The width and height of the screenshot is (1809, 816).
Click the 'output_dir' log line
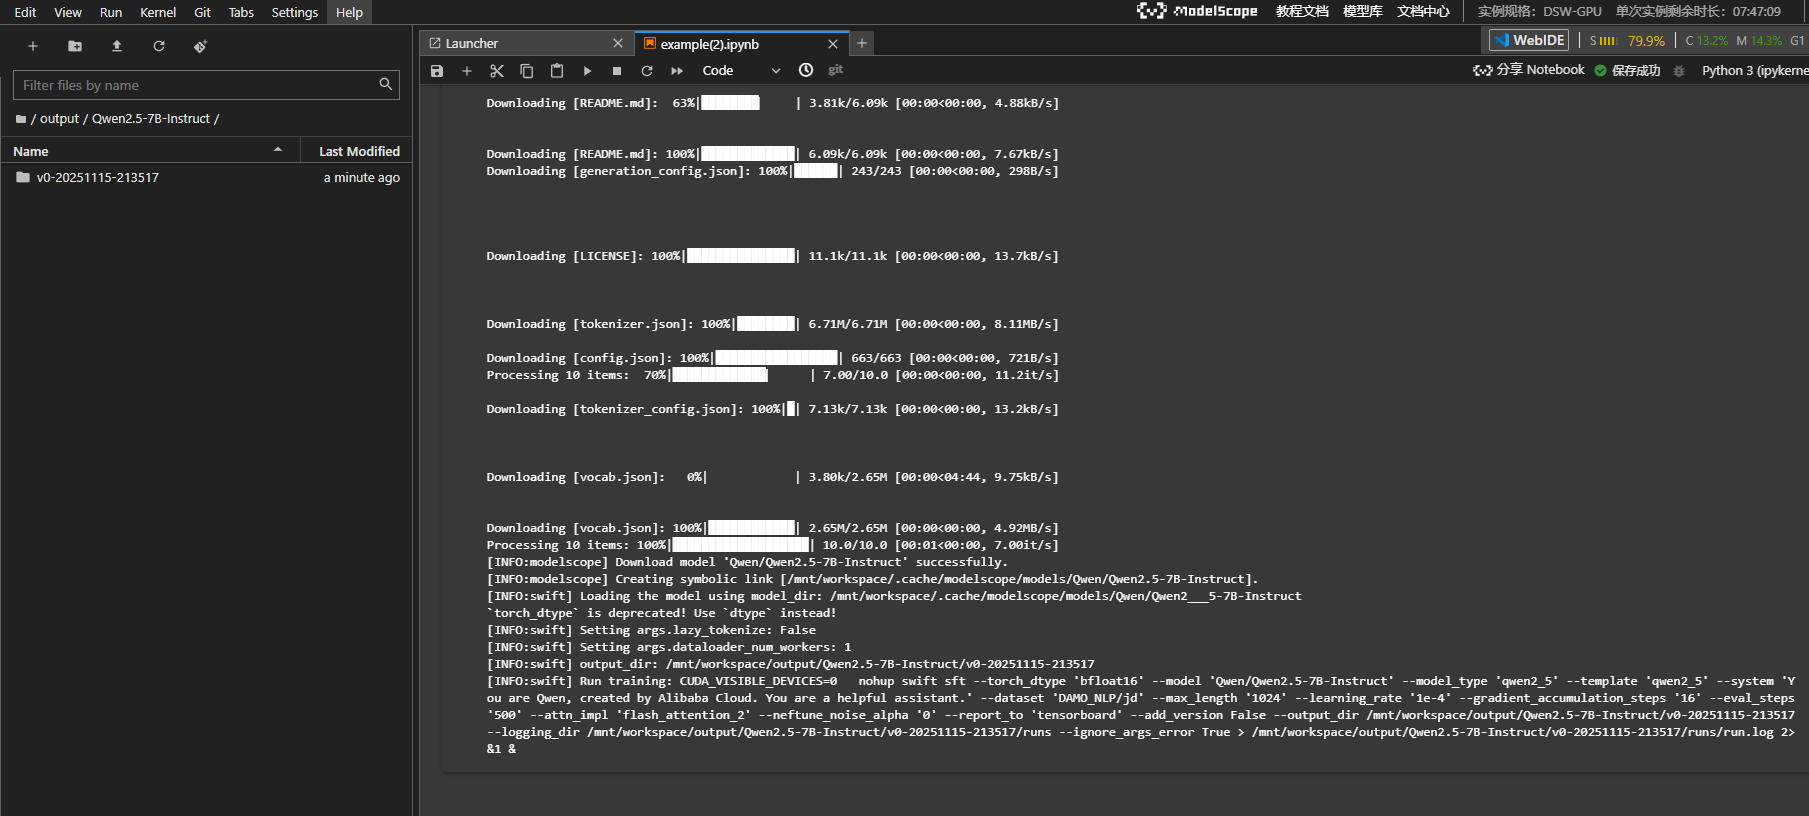pos(790,664)
